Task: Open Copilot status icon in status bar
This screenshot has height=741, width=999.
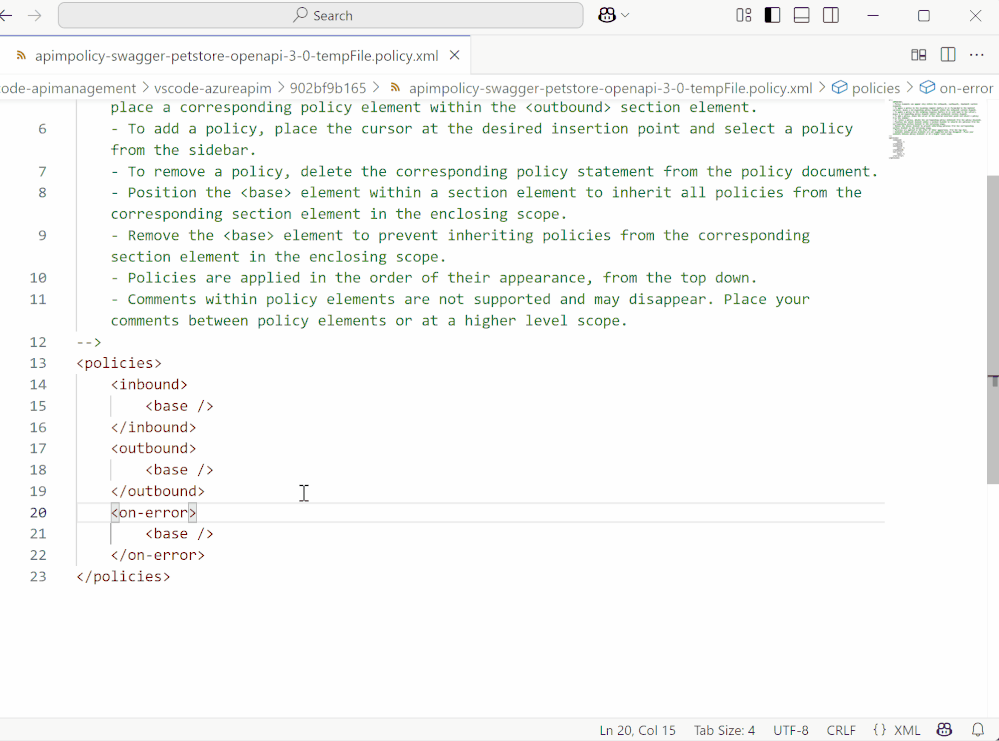Action: tap(944, 730)
